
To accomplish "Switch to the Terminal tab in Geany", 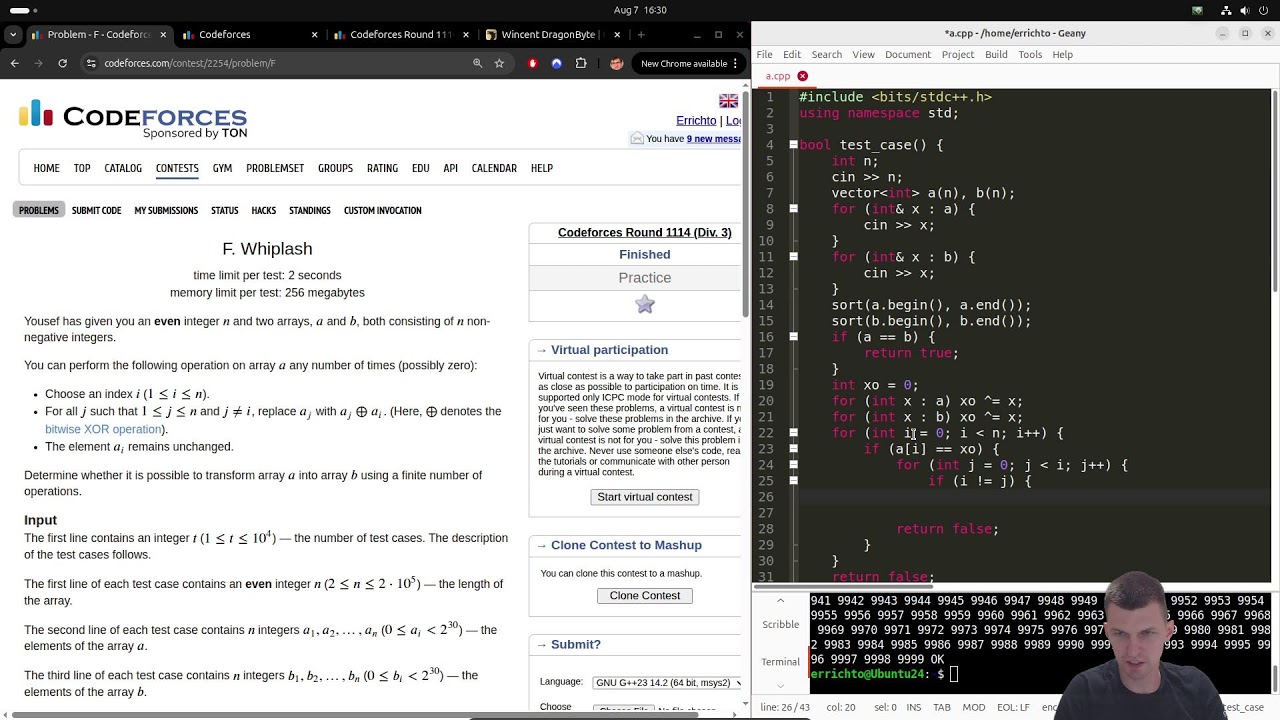I will point(781,662).
